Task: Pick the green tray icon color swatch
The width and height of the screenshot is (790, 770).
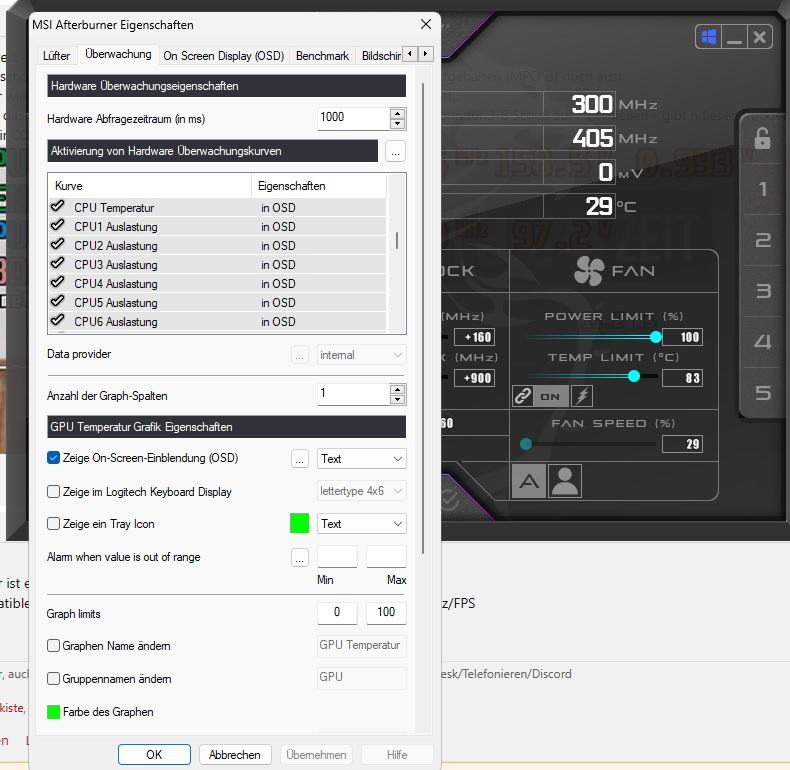Action: click(299, 523)
